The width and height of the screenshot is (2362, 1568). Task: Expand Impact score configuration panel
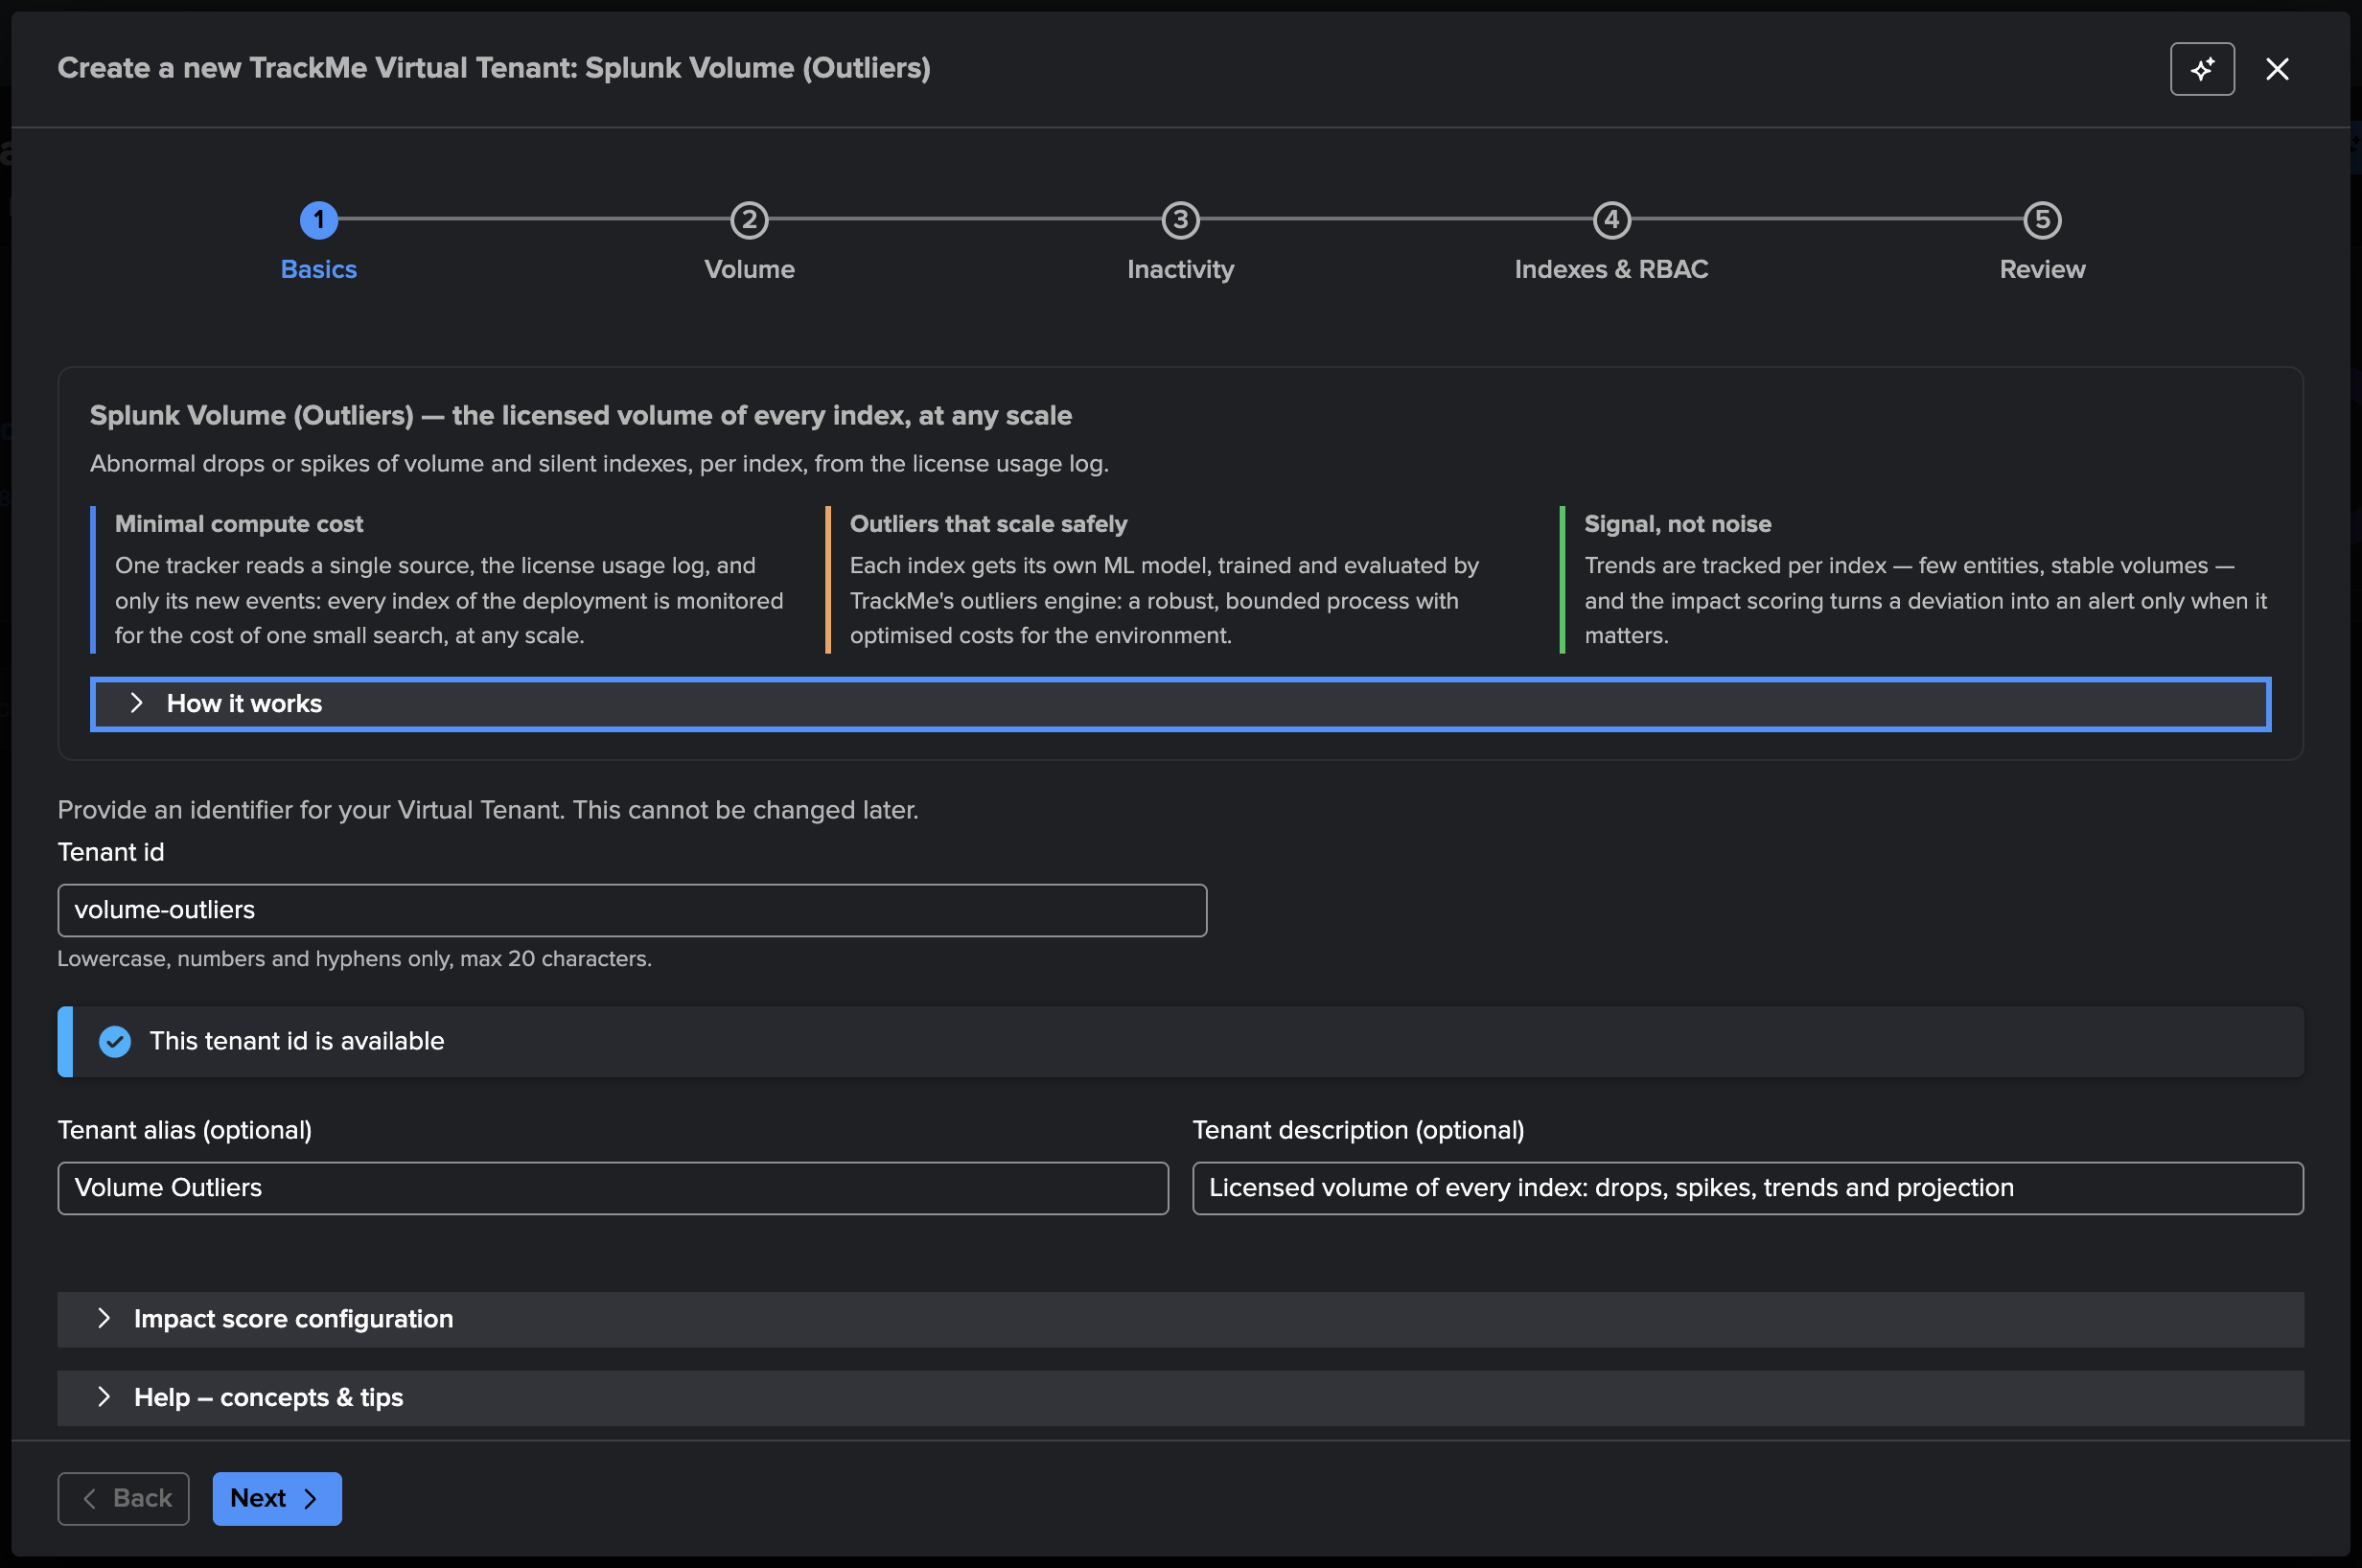click(x=1180, y=1319)
